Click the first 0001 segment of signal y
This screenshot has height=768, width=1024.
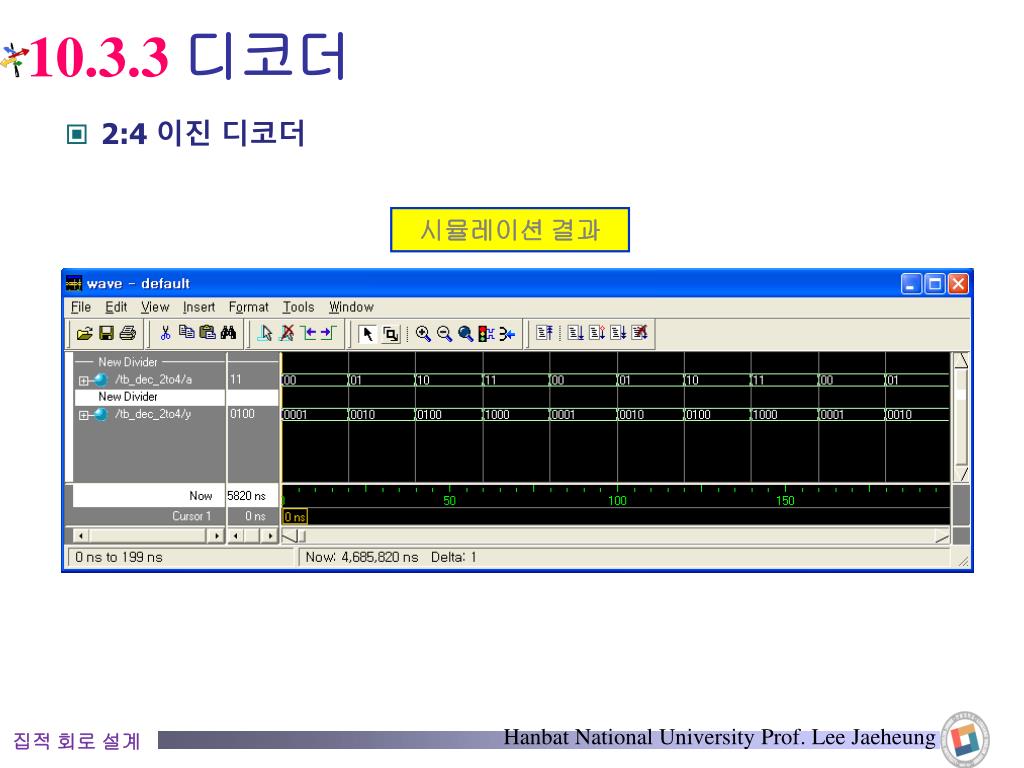click(315, 415)
